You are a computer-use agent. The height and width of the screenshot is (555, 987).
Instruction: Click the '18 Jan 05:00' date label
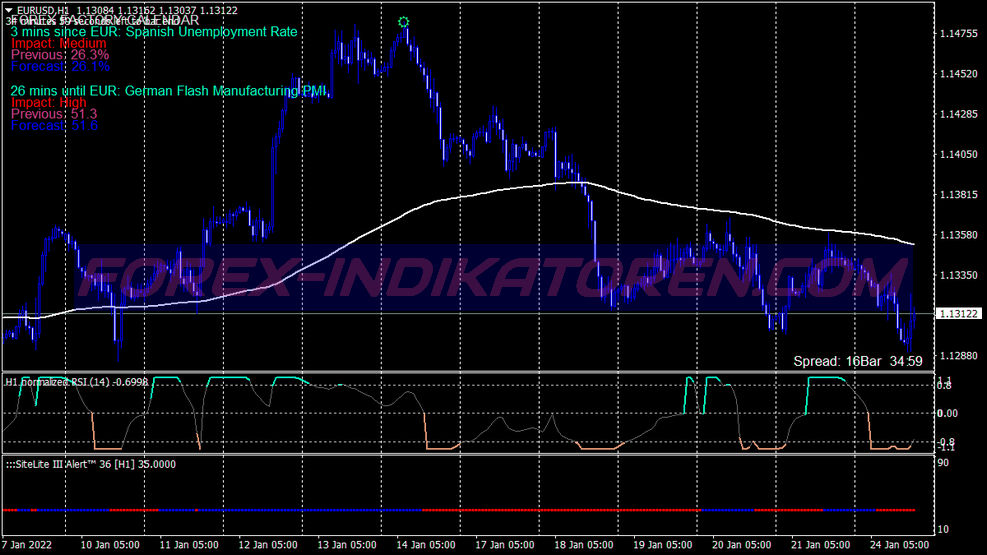[584, 544]
